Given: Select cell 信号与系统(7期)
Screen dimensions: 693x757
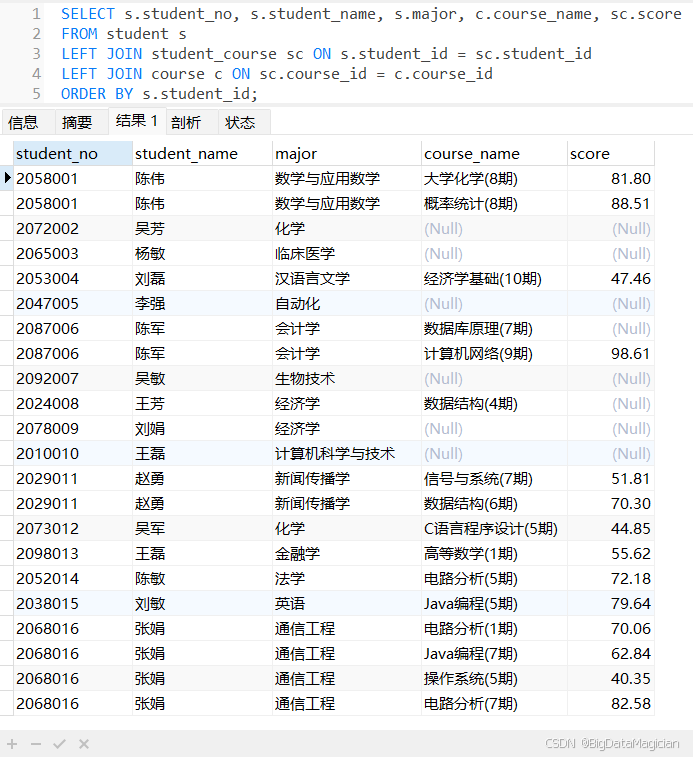Looking at the screenshot, I should [x=494, y=478].
